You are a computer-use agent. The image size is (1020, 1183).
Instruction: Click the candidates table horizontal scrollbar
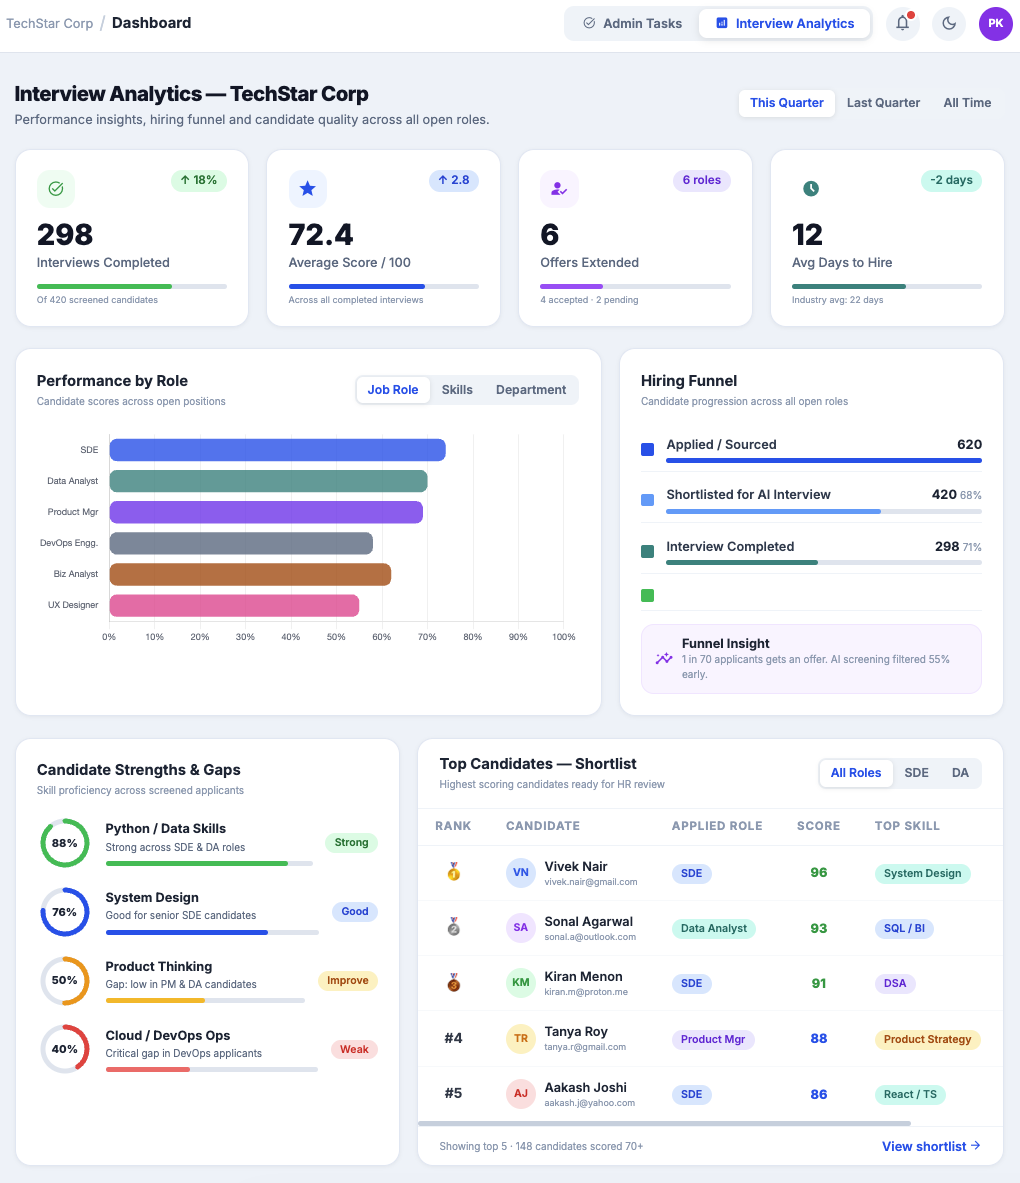[665, 1123]
